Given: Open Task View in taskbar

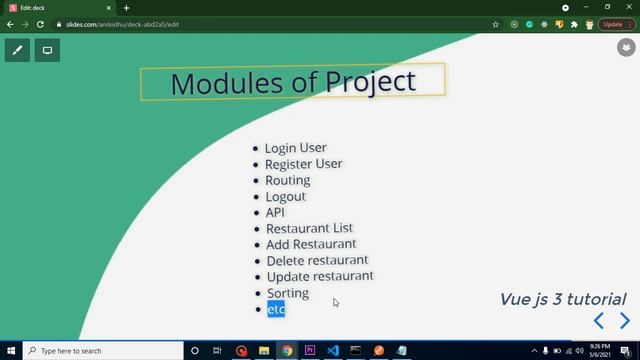Looking at the screenshot, I should pos(217,351).
